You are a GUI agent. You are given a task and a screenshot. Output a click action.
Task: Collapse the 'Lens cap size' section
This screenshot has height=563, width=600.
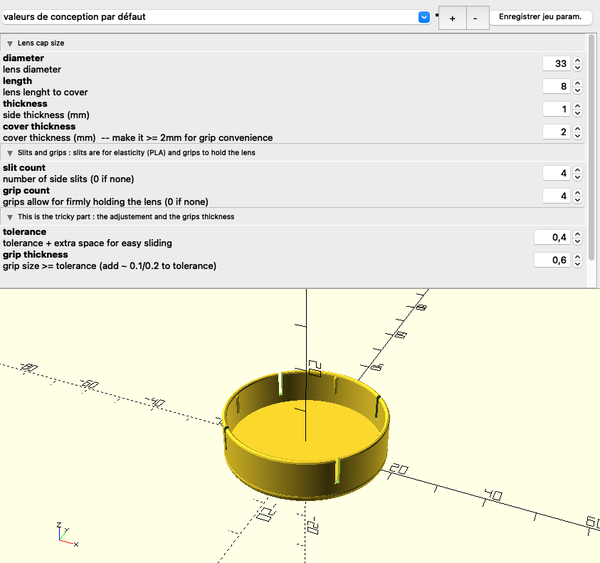point(10,44)
